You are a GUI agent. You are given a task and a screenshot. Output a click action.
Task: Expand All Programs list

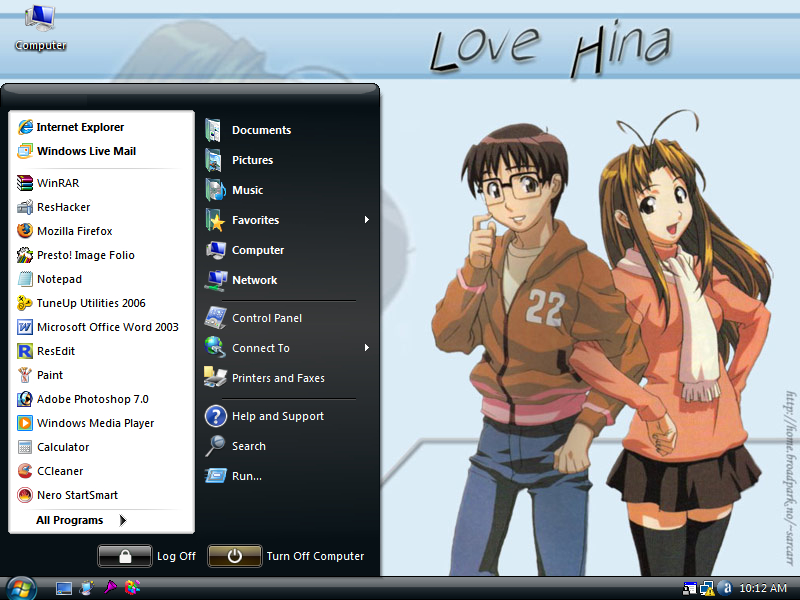point(81,520)
